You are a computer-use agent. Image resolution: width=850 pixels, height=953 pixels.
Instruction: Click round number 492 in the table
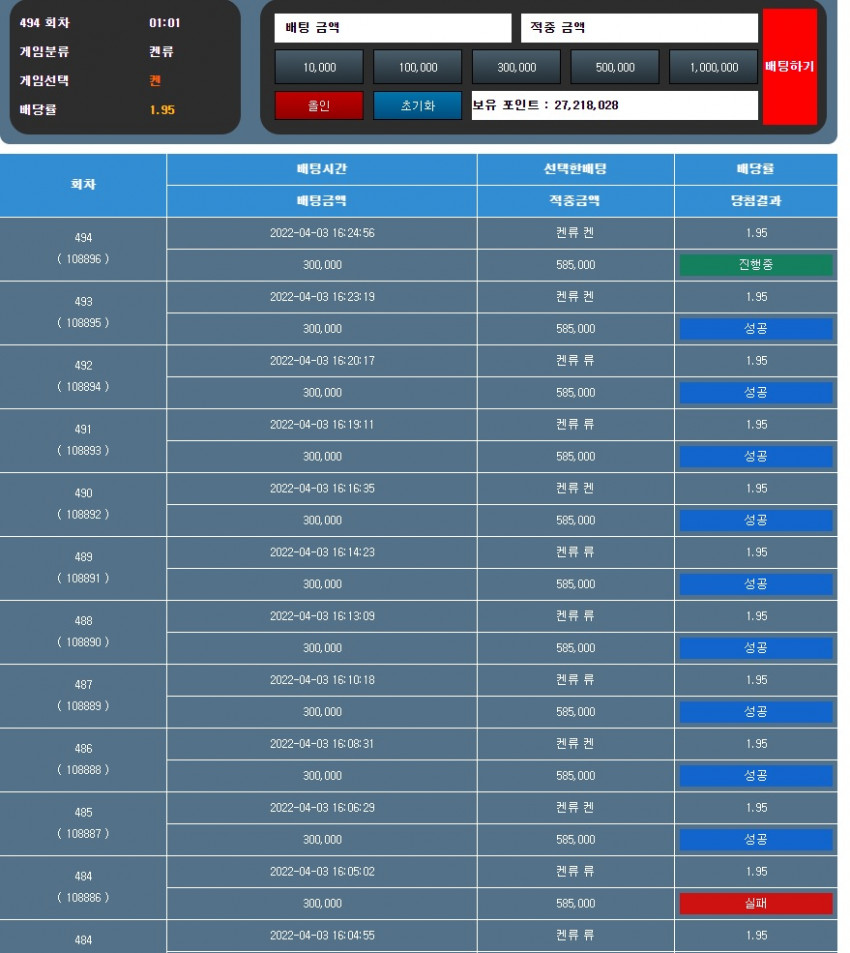pyautogui.click(x=83, y=365)
